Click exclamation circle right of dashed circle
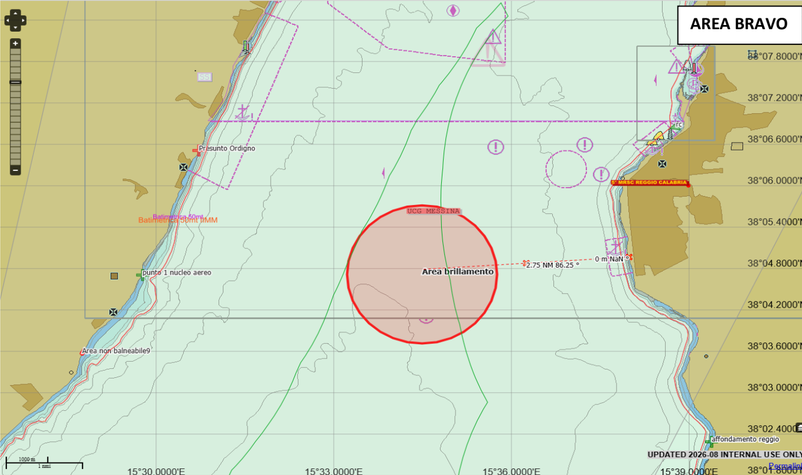Viewport: 802px width, 475px height. click(x=601, y=174)
